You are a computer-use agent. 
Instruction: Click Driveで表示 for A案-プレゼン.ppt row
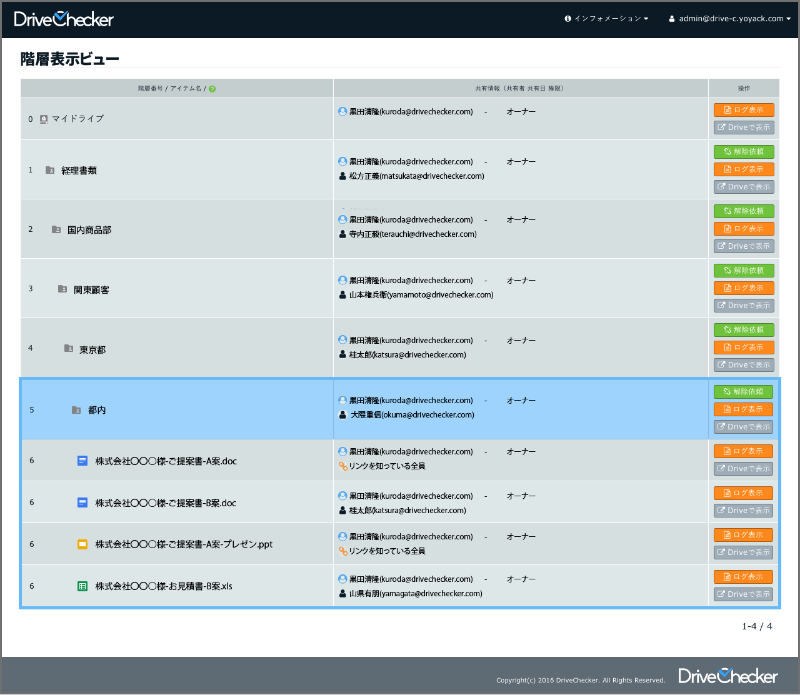[x=743, y=552]
